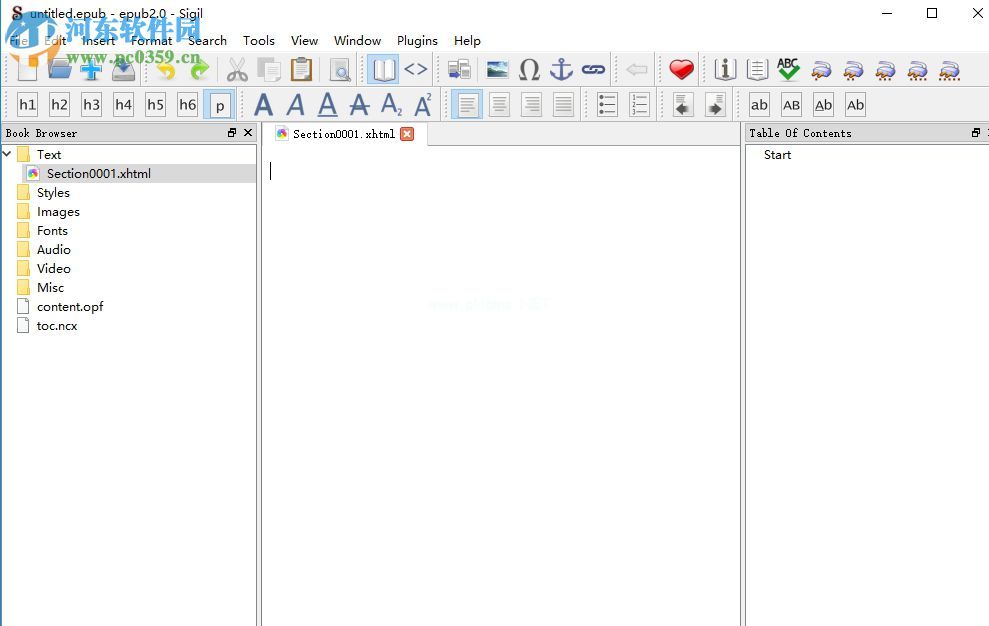Open the Styles folder in Book Browser
The width and height of the screenshot is (989, 626).
click(x=53, y=193)
